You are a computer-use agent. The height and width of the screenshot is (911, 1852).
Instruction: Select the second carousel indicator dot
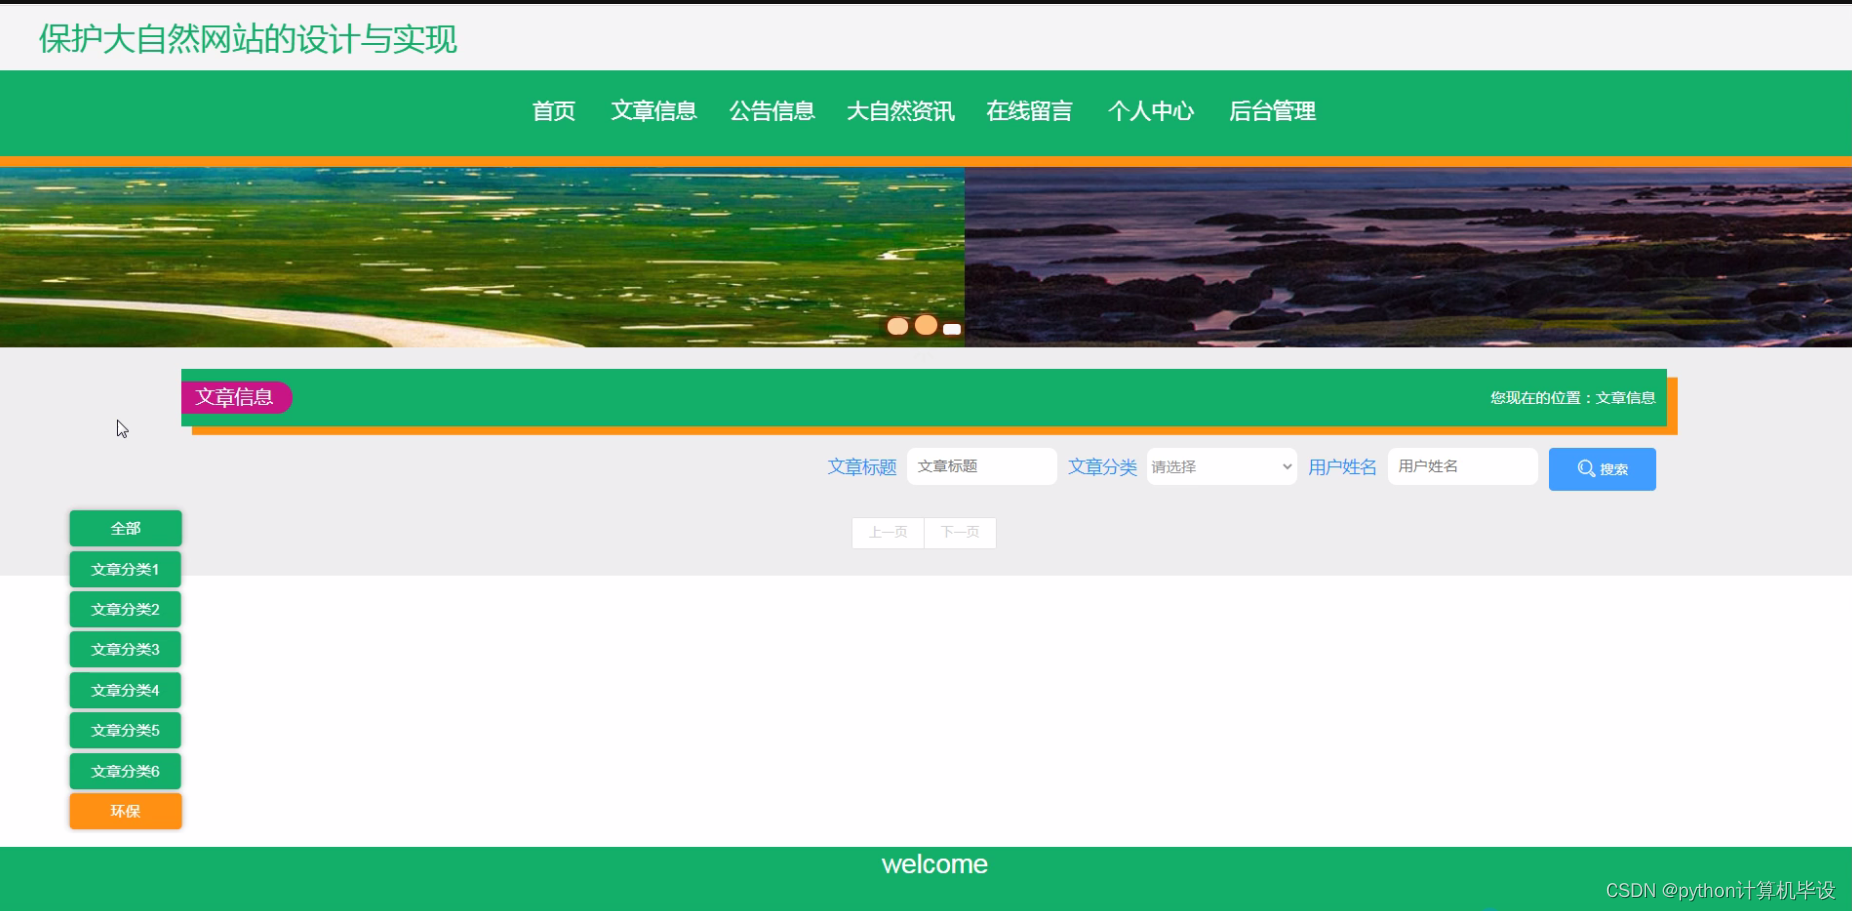[x=926, y=325]
